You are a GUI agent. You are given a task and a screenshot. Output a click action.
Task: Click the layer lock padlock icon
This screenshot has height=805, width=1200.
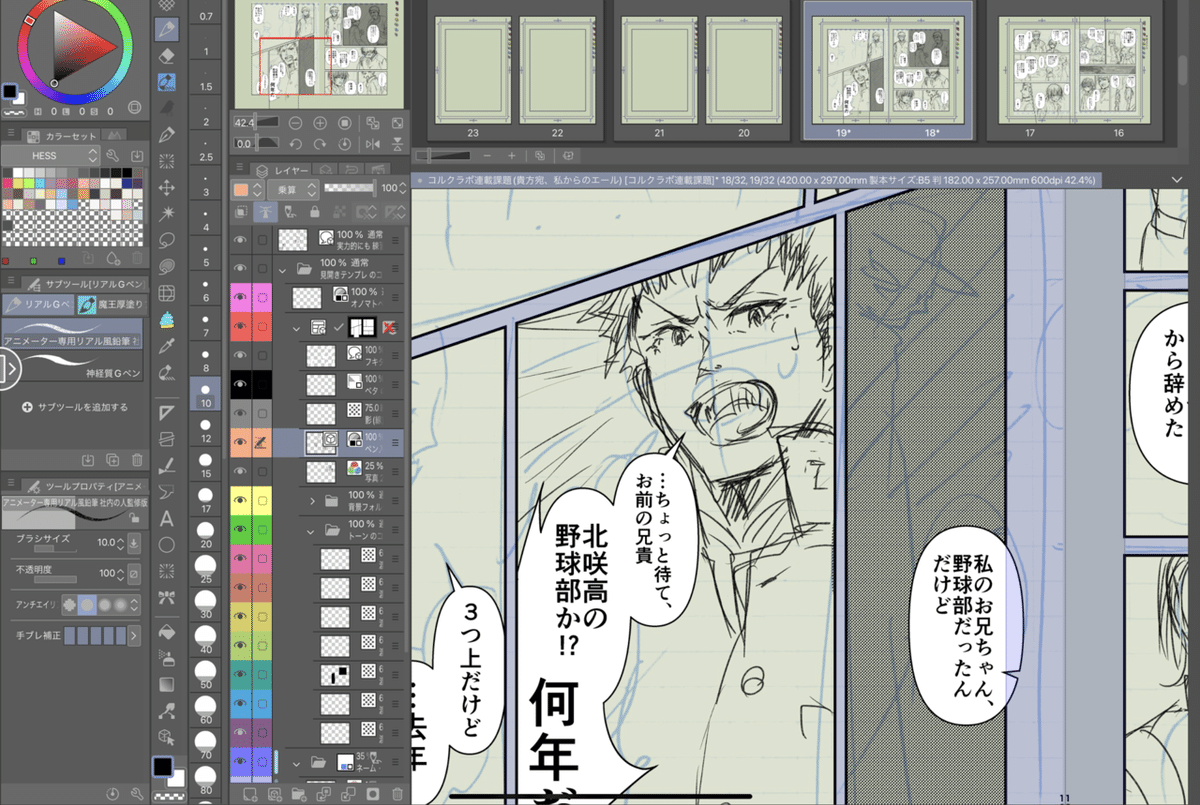point(315,213)
